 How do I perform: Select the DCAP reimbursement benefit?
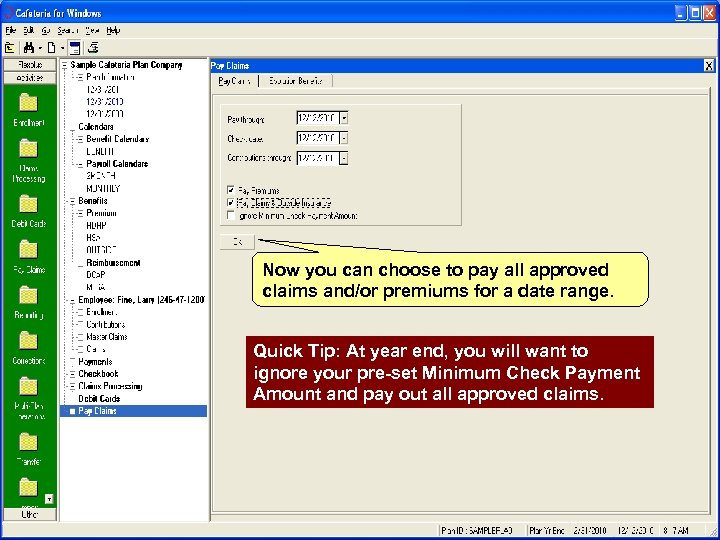[x=96, y=275]
